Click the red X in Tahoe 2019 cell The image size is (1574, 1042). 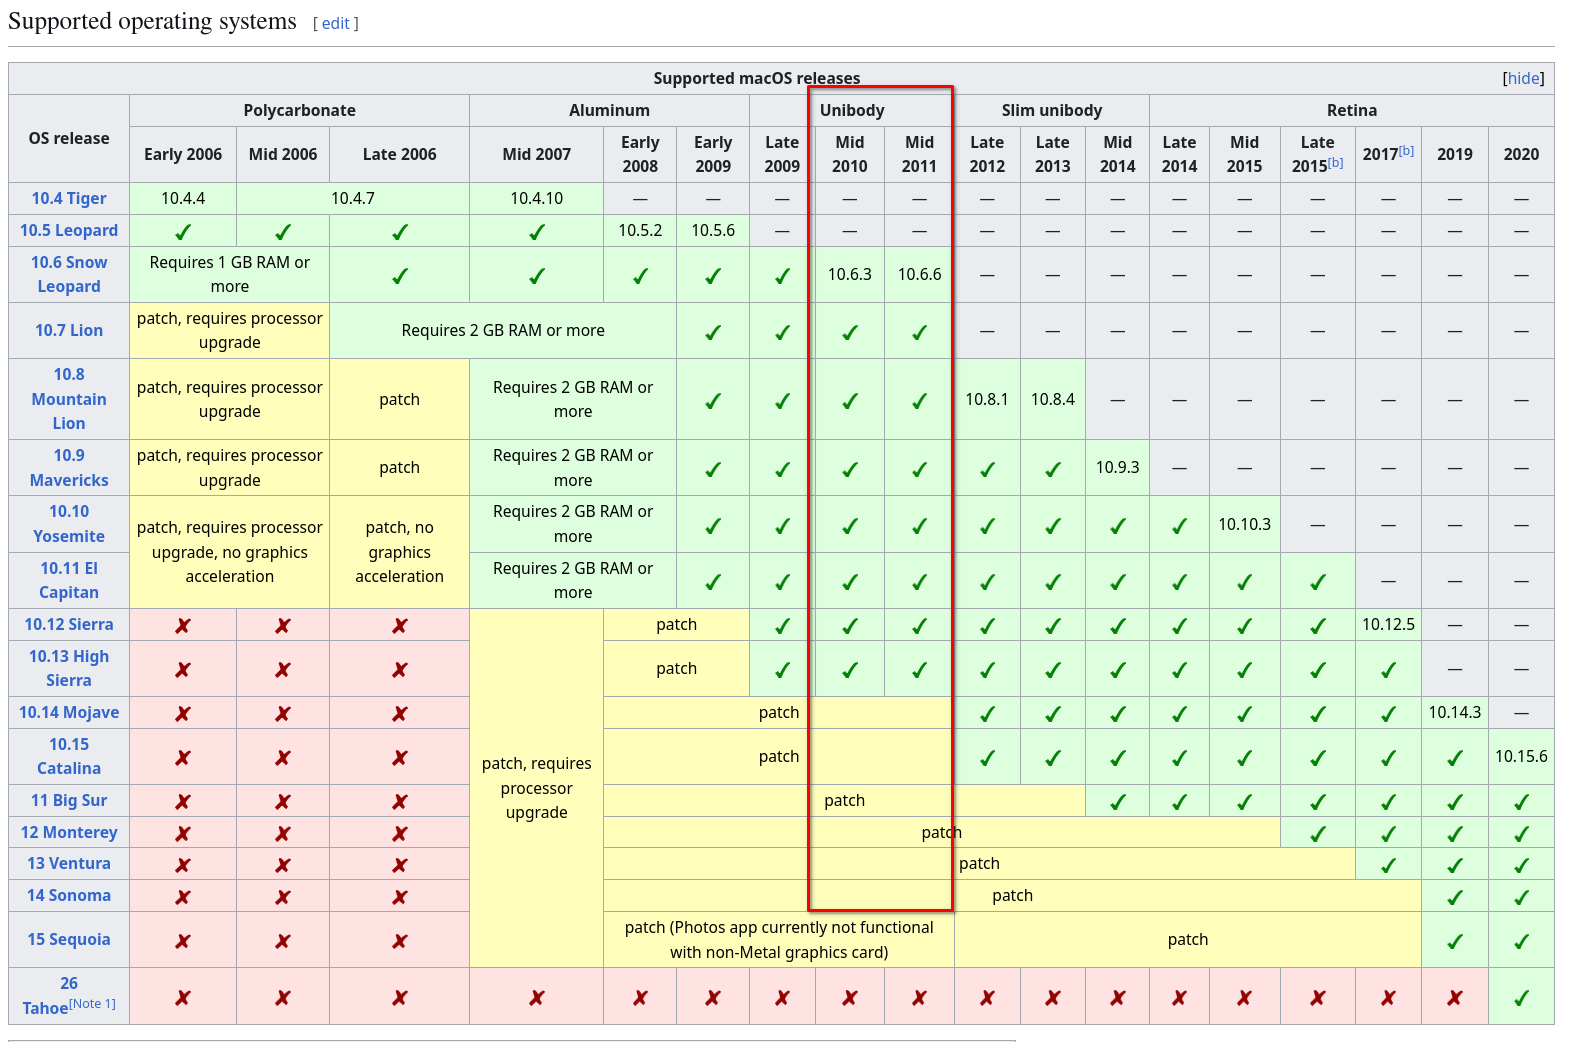click(x=1455, y=997)
